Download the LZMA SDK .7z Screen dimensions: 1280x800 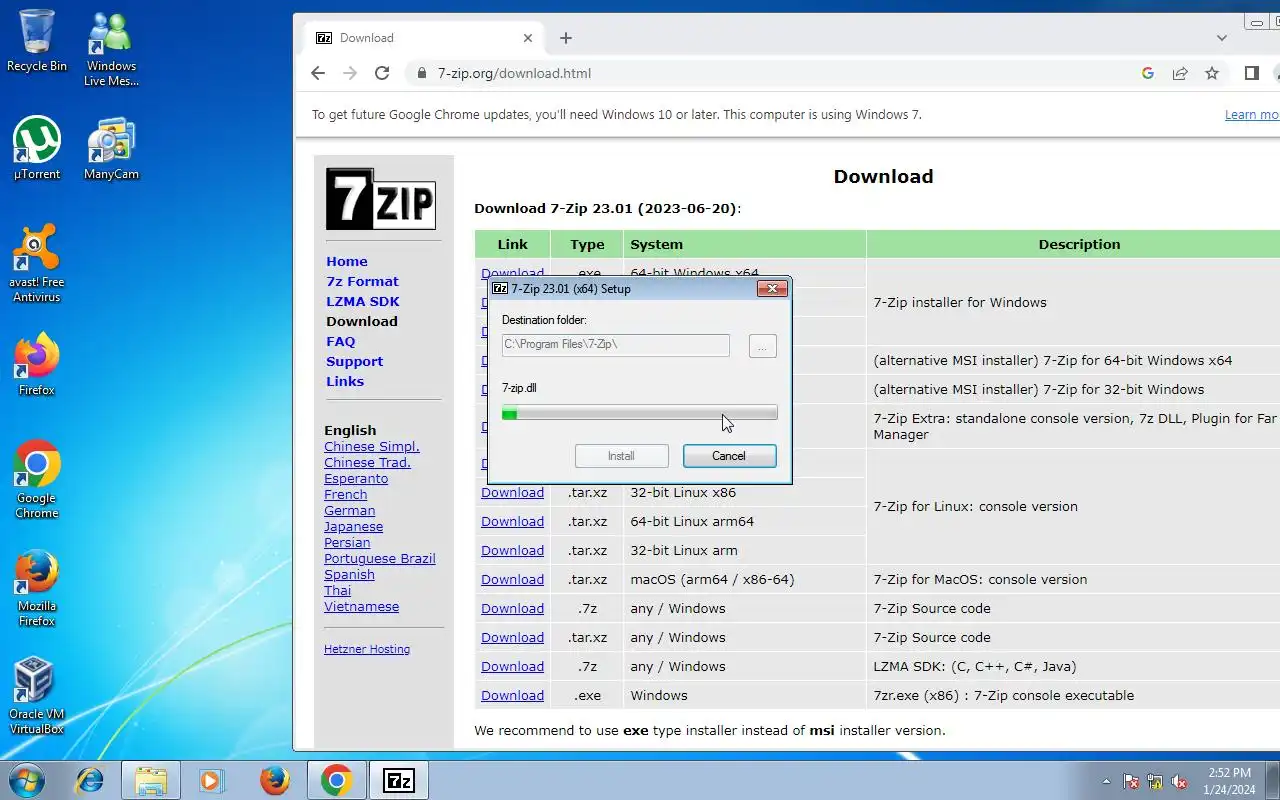(512, 666)
